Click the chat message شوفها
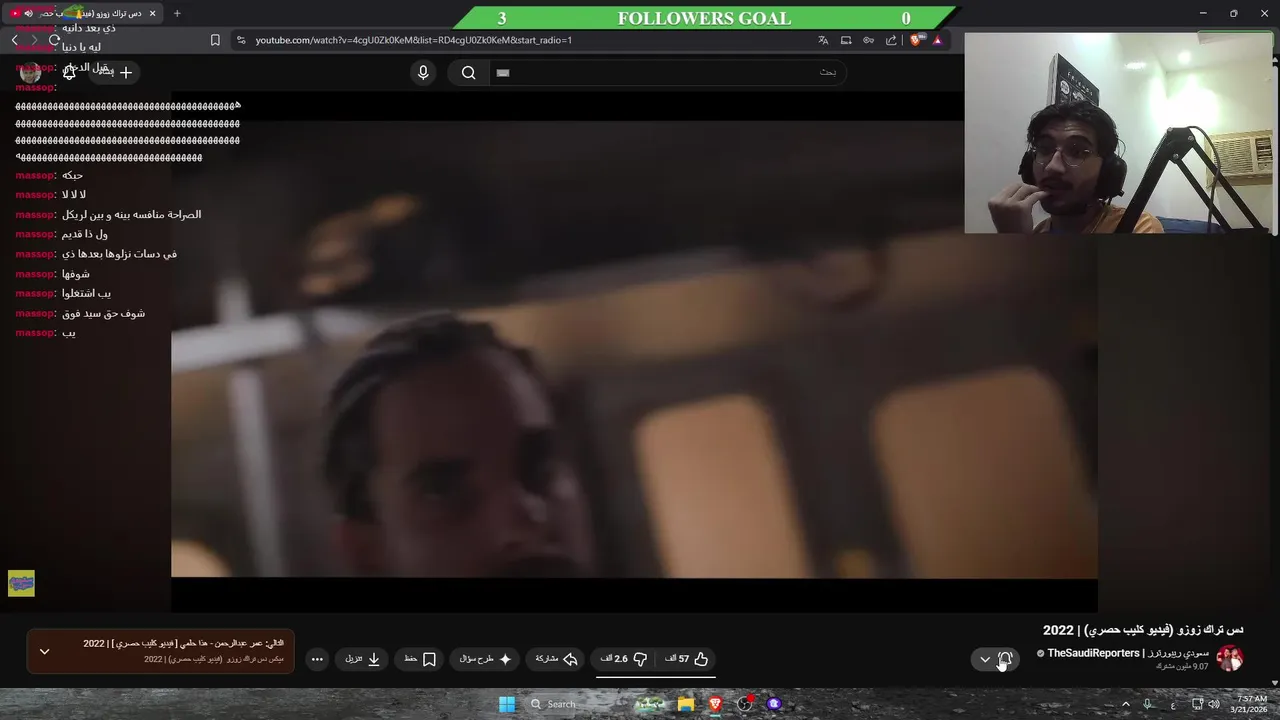Viewport: 1280px width, 720px height. pos(76,274)
